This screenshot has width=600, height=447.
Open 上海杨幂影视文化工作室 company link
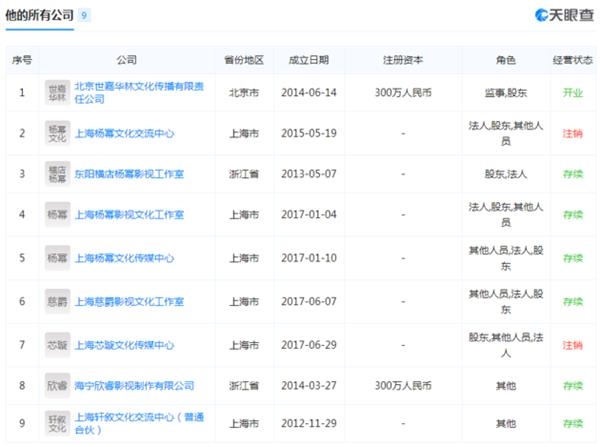tap(129, 215)
